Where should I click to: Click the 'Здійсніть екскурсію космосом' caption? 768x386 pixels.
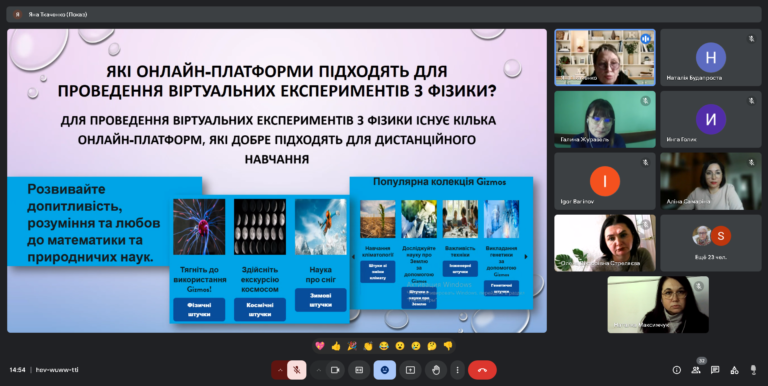click(x=260, y=280)
